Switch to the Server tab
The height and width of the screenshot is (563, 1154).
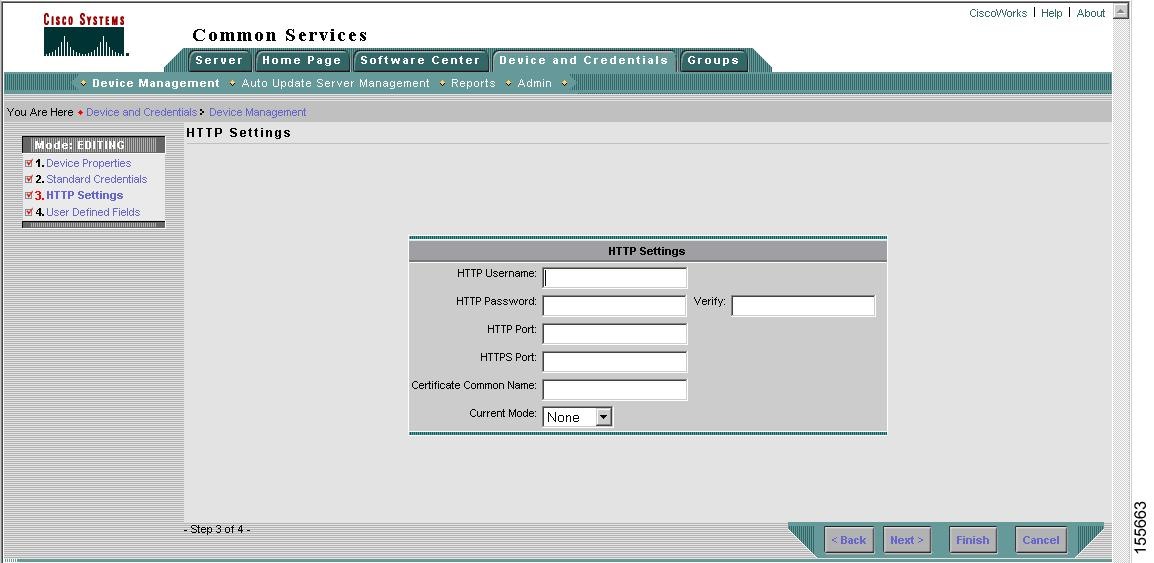coord(219,60)
